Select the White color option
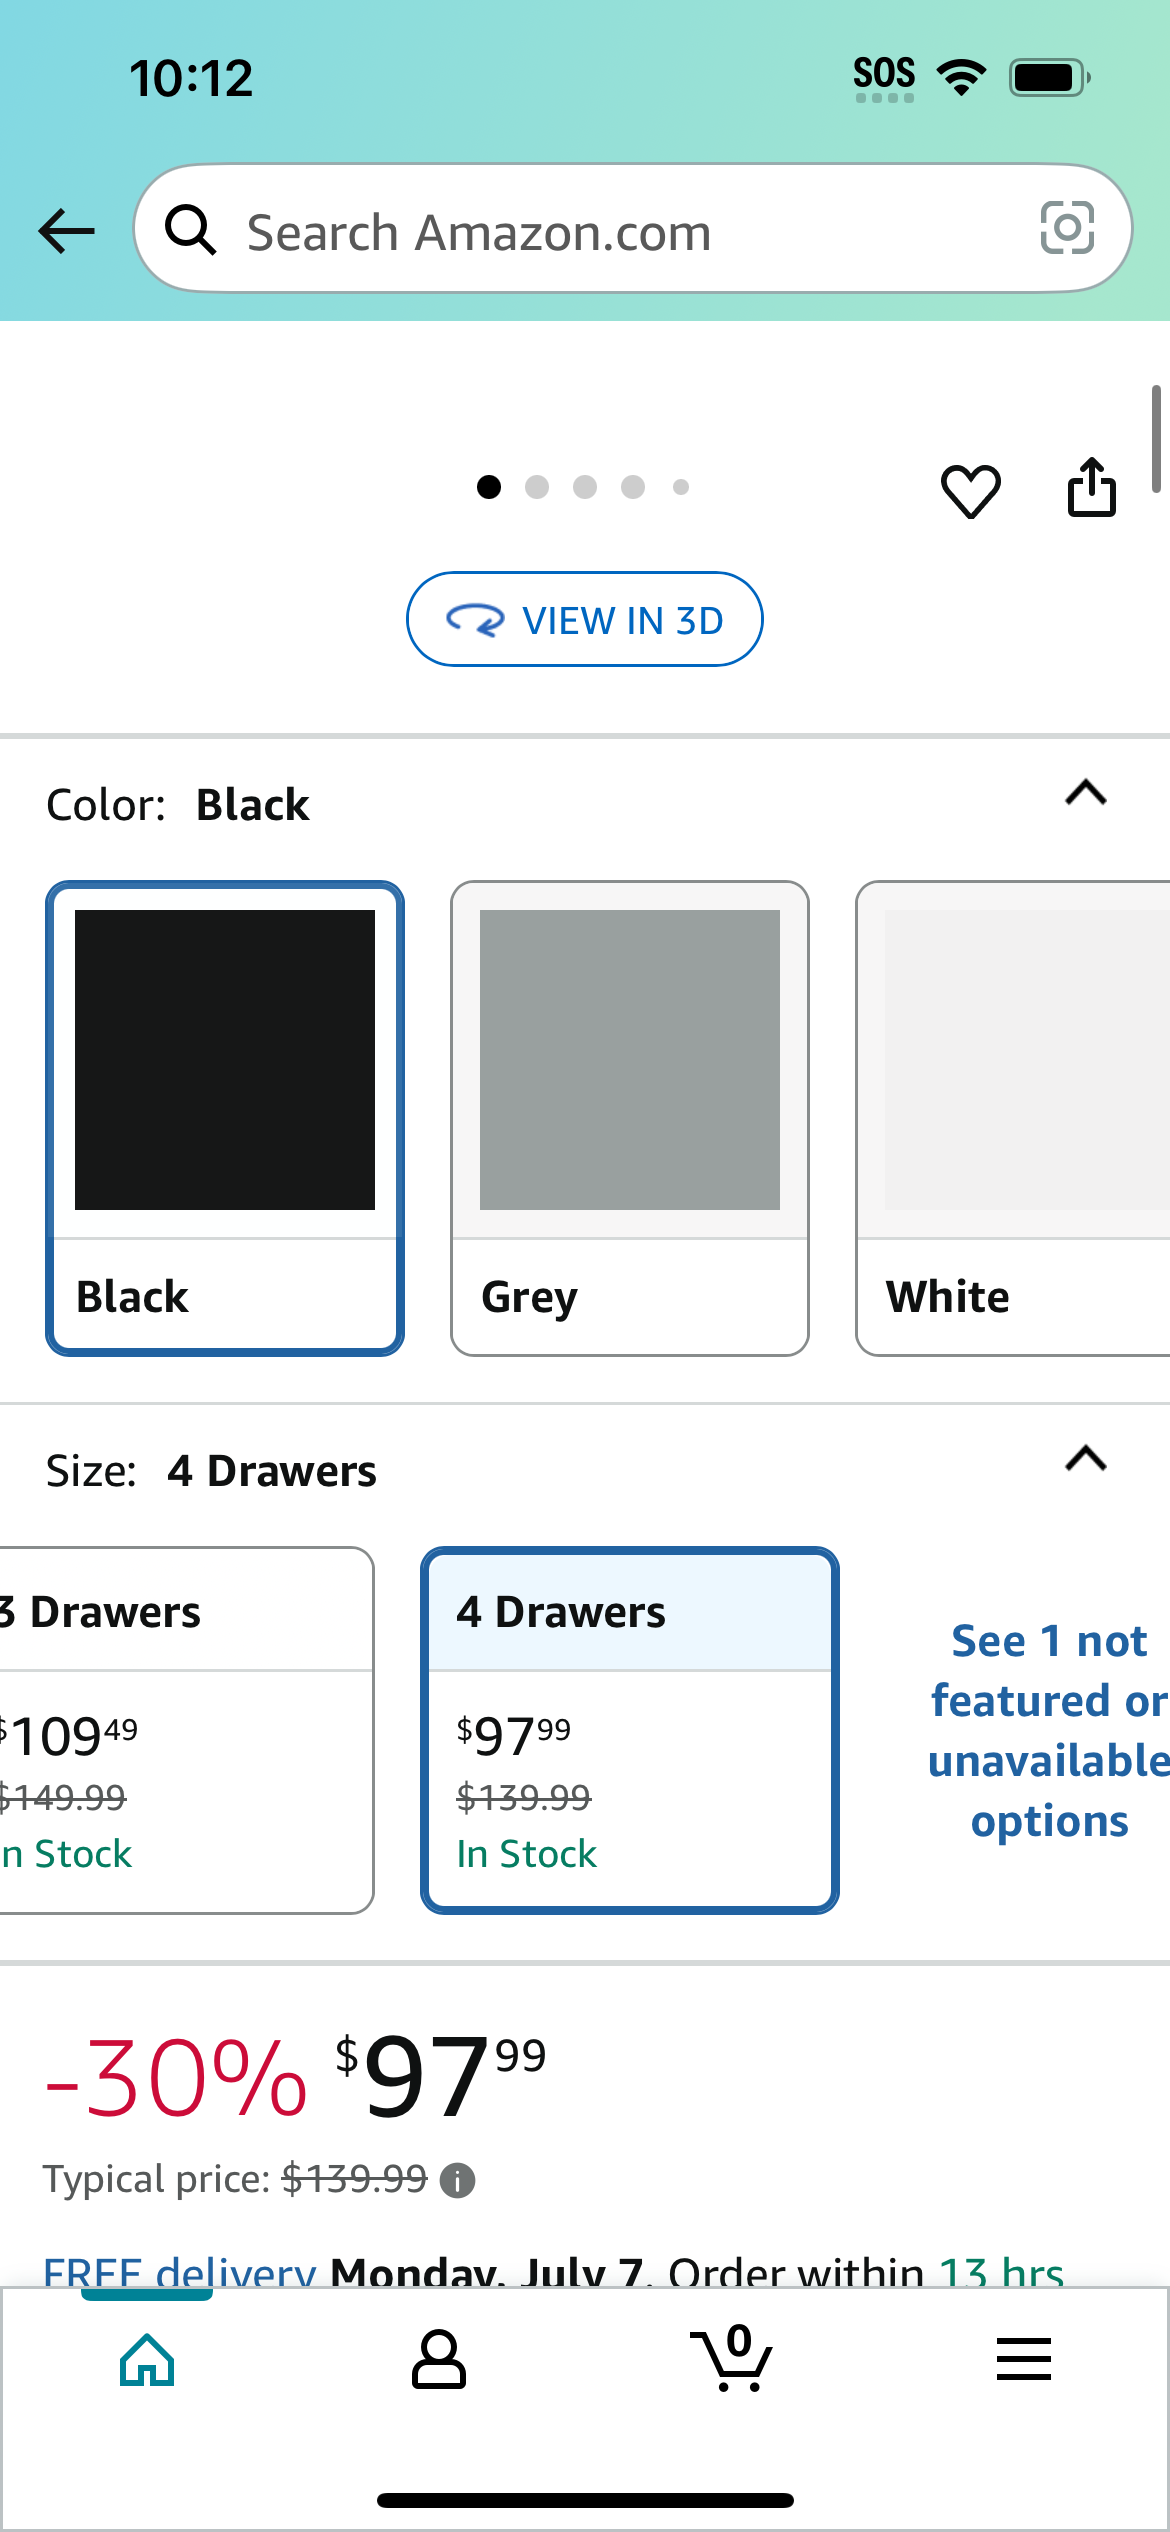Image resolution: width=1170 pixels, height=2532 pixels. pyautogui.click(x=1013, y=1118)
